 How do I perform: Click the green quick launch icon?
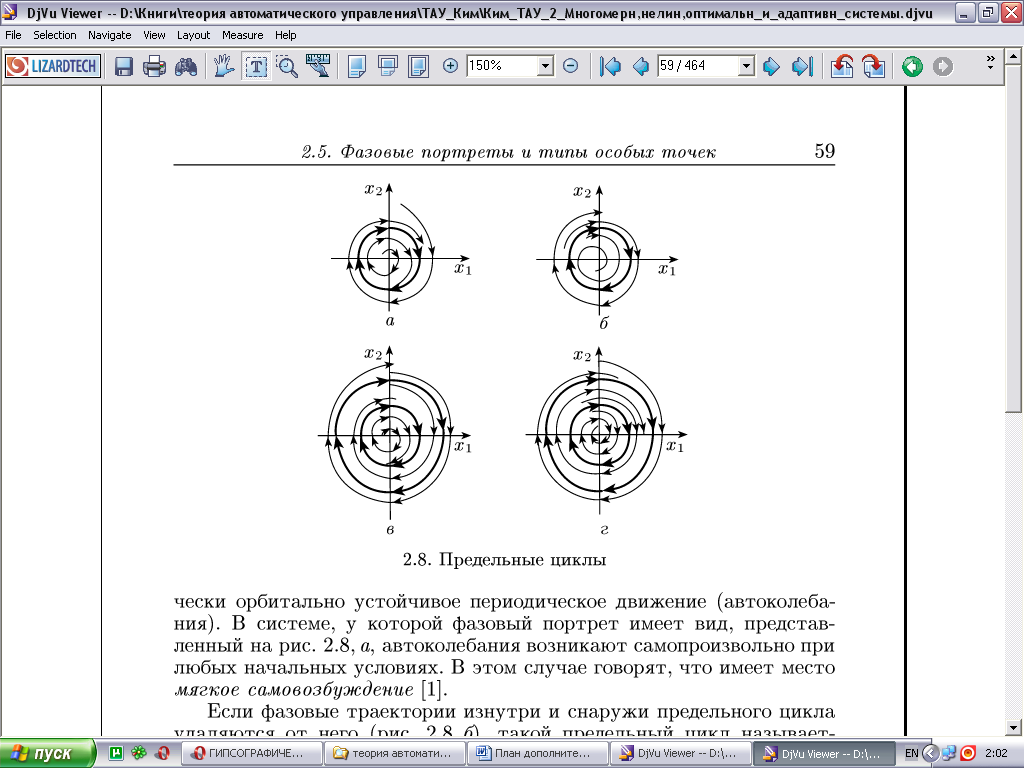click(116, 753)
